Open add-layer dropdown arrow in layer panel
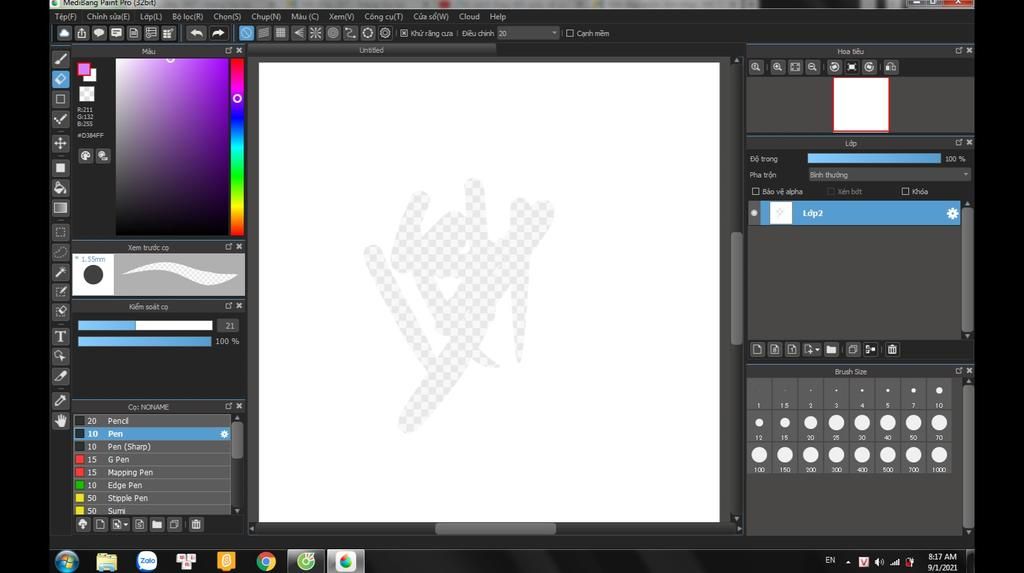Screen dimensions: 1024x573 (817, 350)
